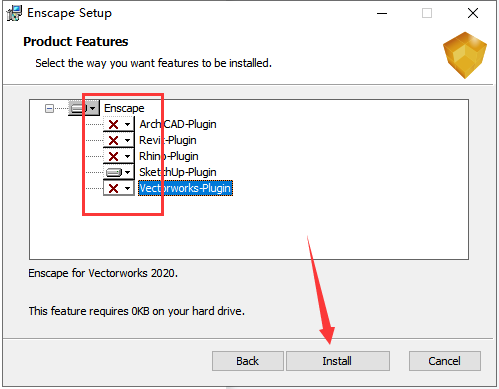
Task: Open the ArchiCAD-Plugin install option dropdown arrow
Action: (127, 125)
